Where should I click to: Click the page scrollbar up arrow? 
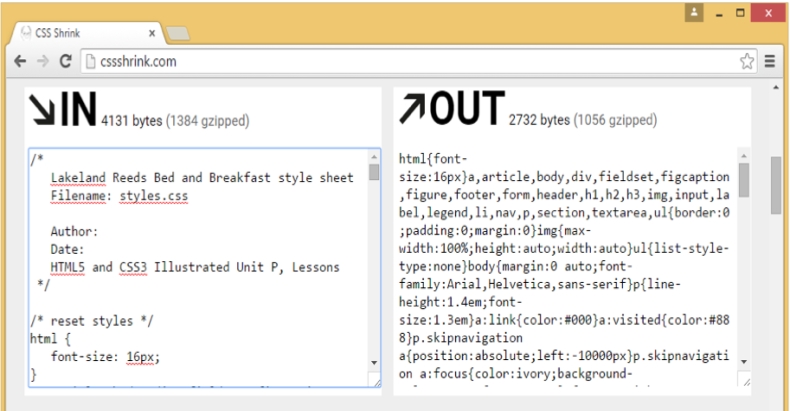(776, 88)
